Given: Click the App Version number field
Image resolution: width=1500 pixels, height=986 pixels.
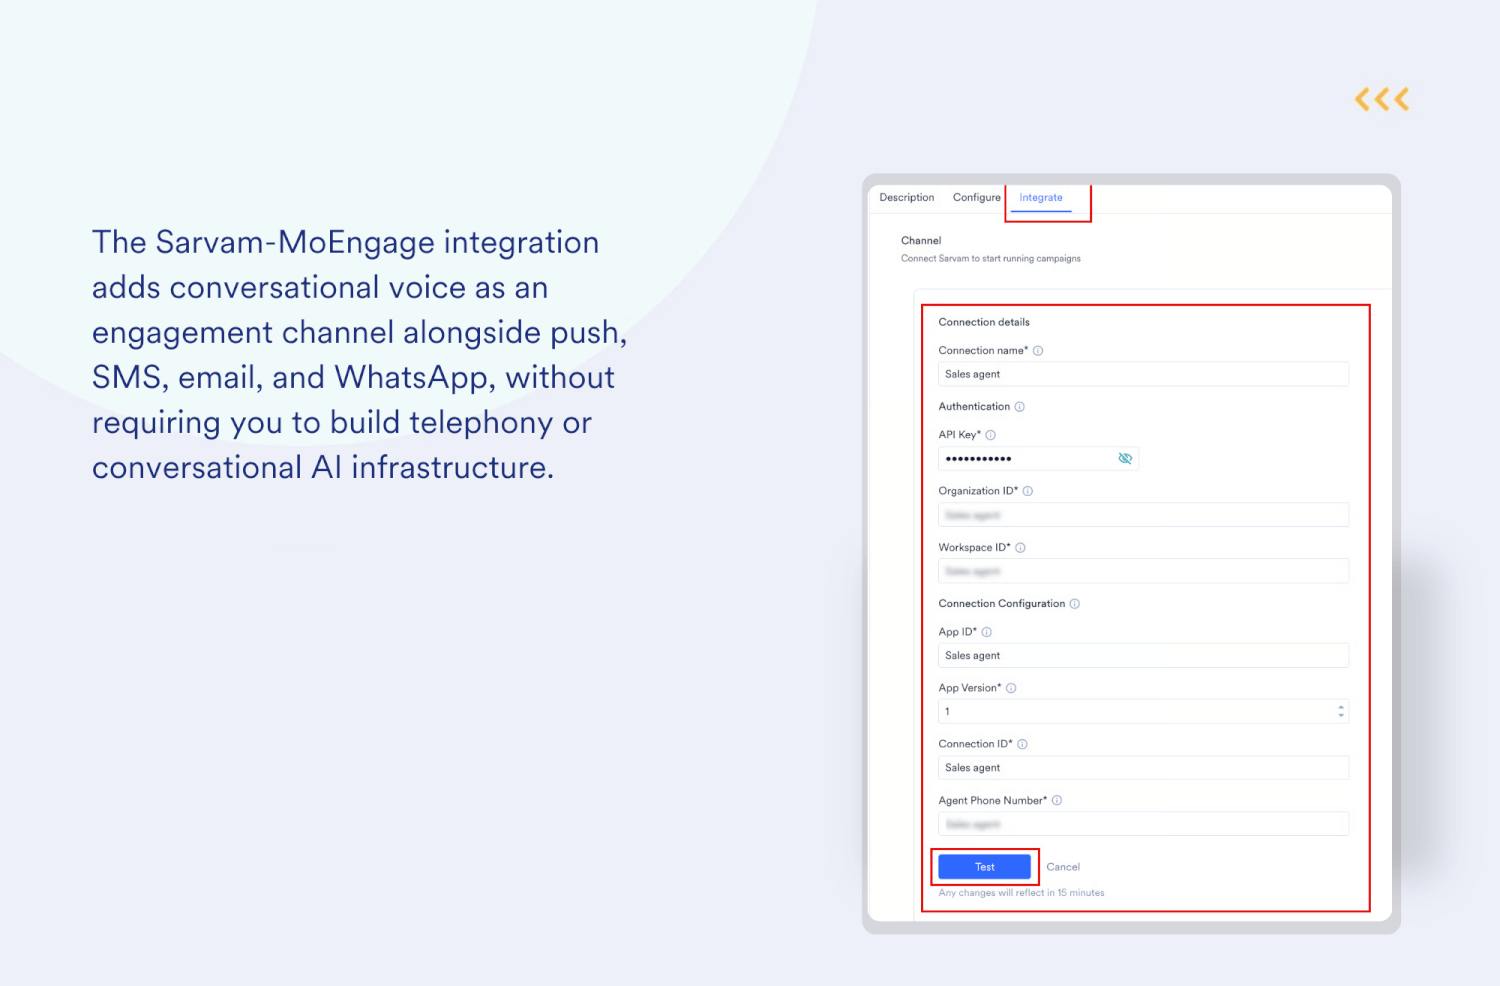Looking at the screenshot, I should coord(1143,712).
